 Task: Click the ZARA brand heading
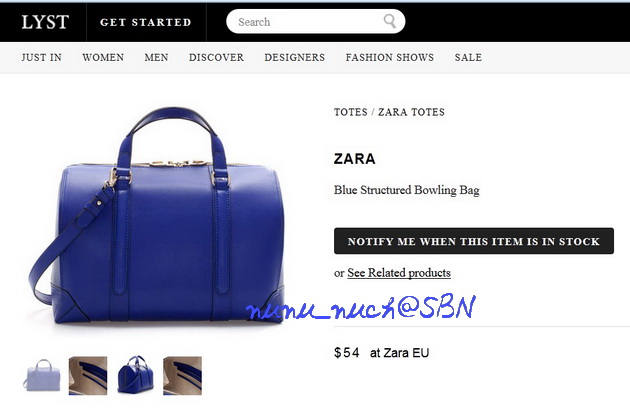pos(354,159)
